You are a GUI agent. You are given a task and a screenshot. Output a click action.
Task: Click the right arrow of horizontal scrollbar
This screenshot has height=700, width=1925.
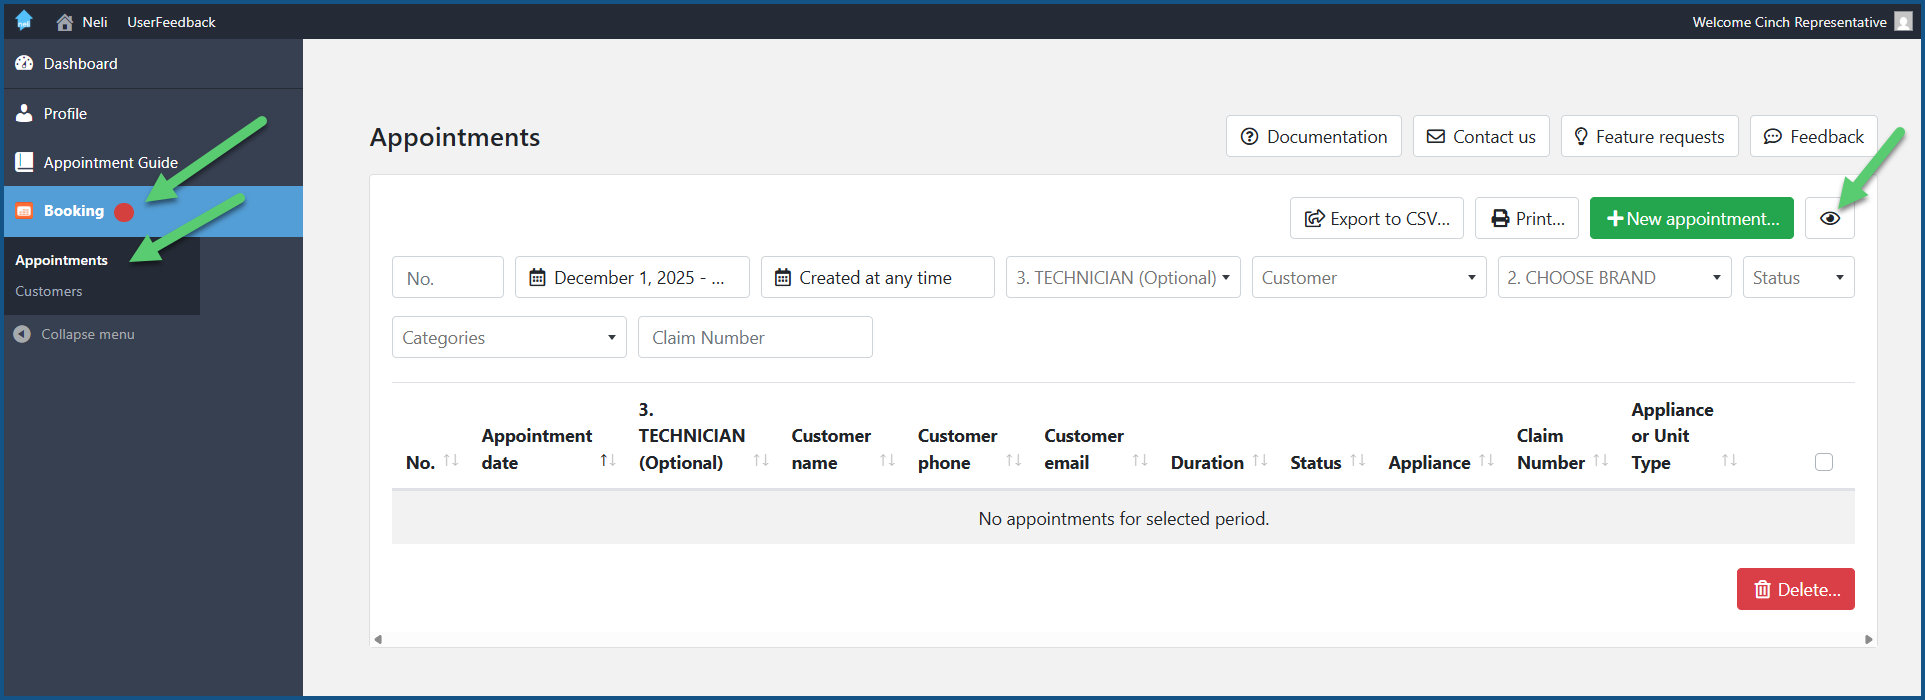click(x=1868, y=640)
